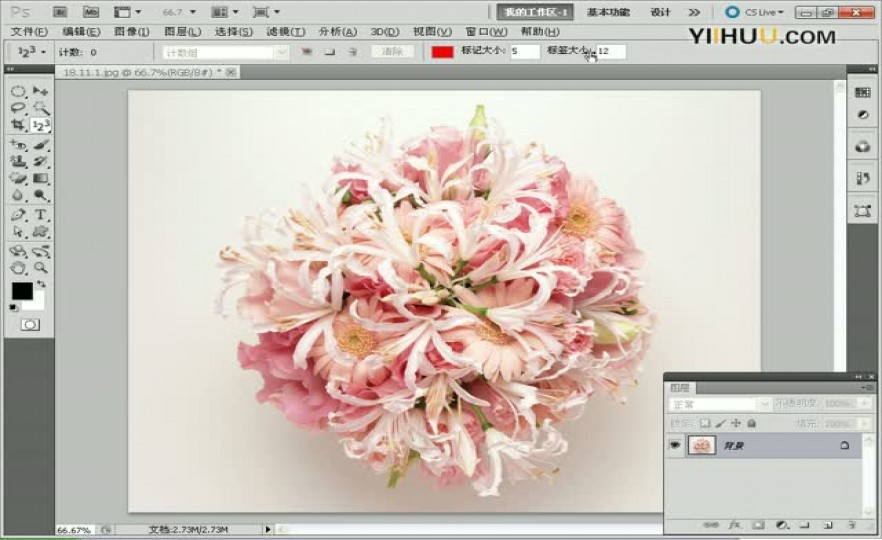Click the red count color swatch
Image resolution: width=882 pixels, height=540 pixels.
point(442,52)
